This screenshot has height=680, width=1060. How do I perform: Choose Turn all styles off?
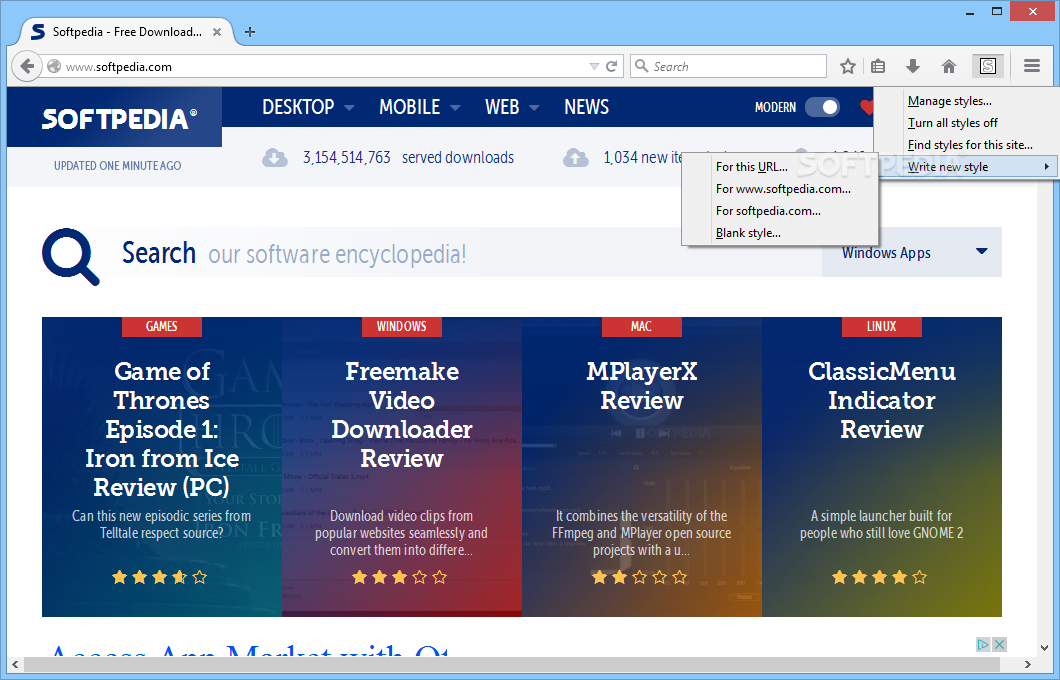pos(953,123)
